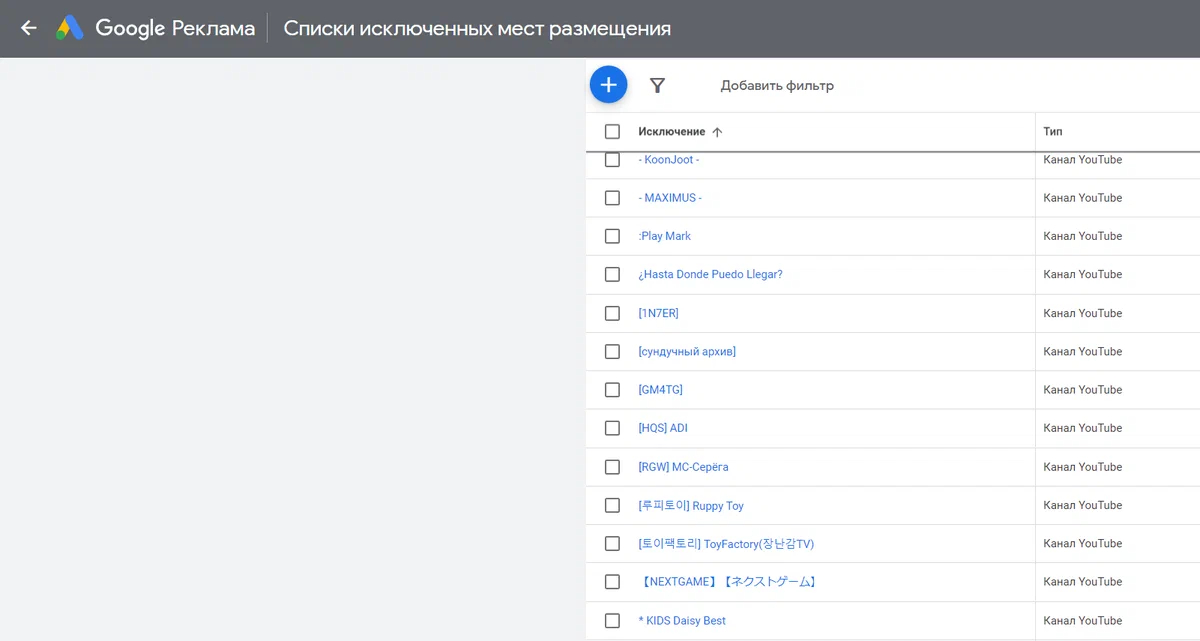This screenshot has width=1200, height=641.
Task: Open the ¿Hasta Donde Puedo Llegar? link
Action: pyautogui.click(x=710, y=274)
